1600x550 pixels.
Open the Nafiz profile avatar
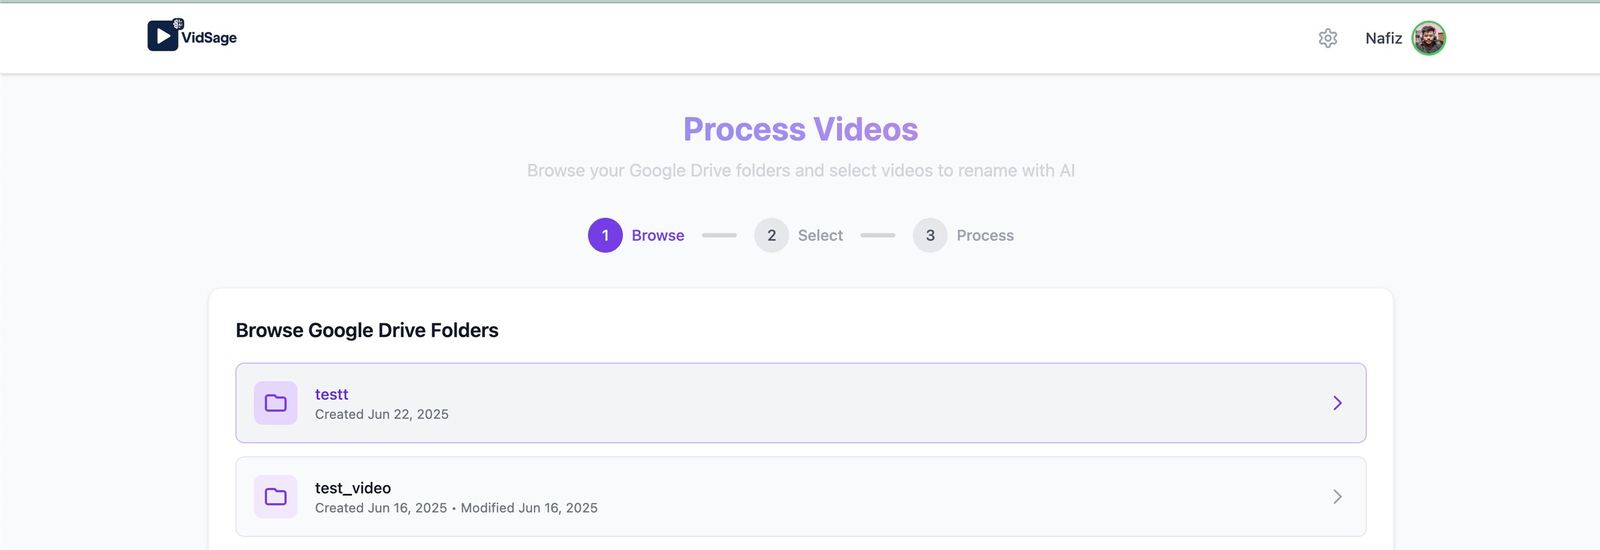tap(1429, 38)
